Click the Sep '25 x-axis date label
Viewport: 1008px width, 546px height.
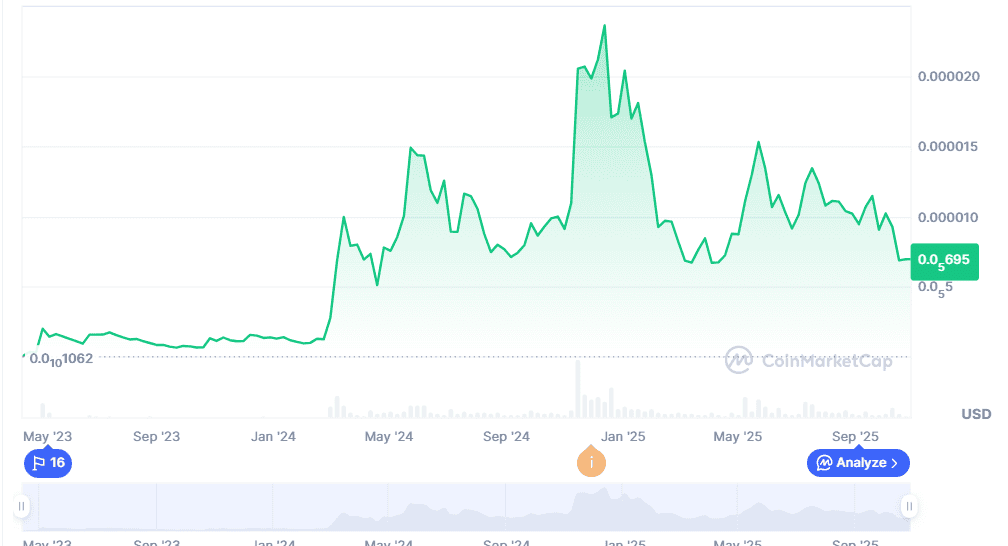(x=855, y=437)
